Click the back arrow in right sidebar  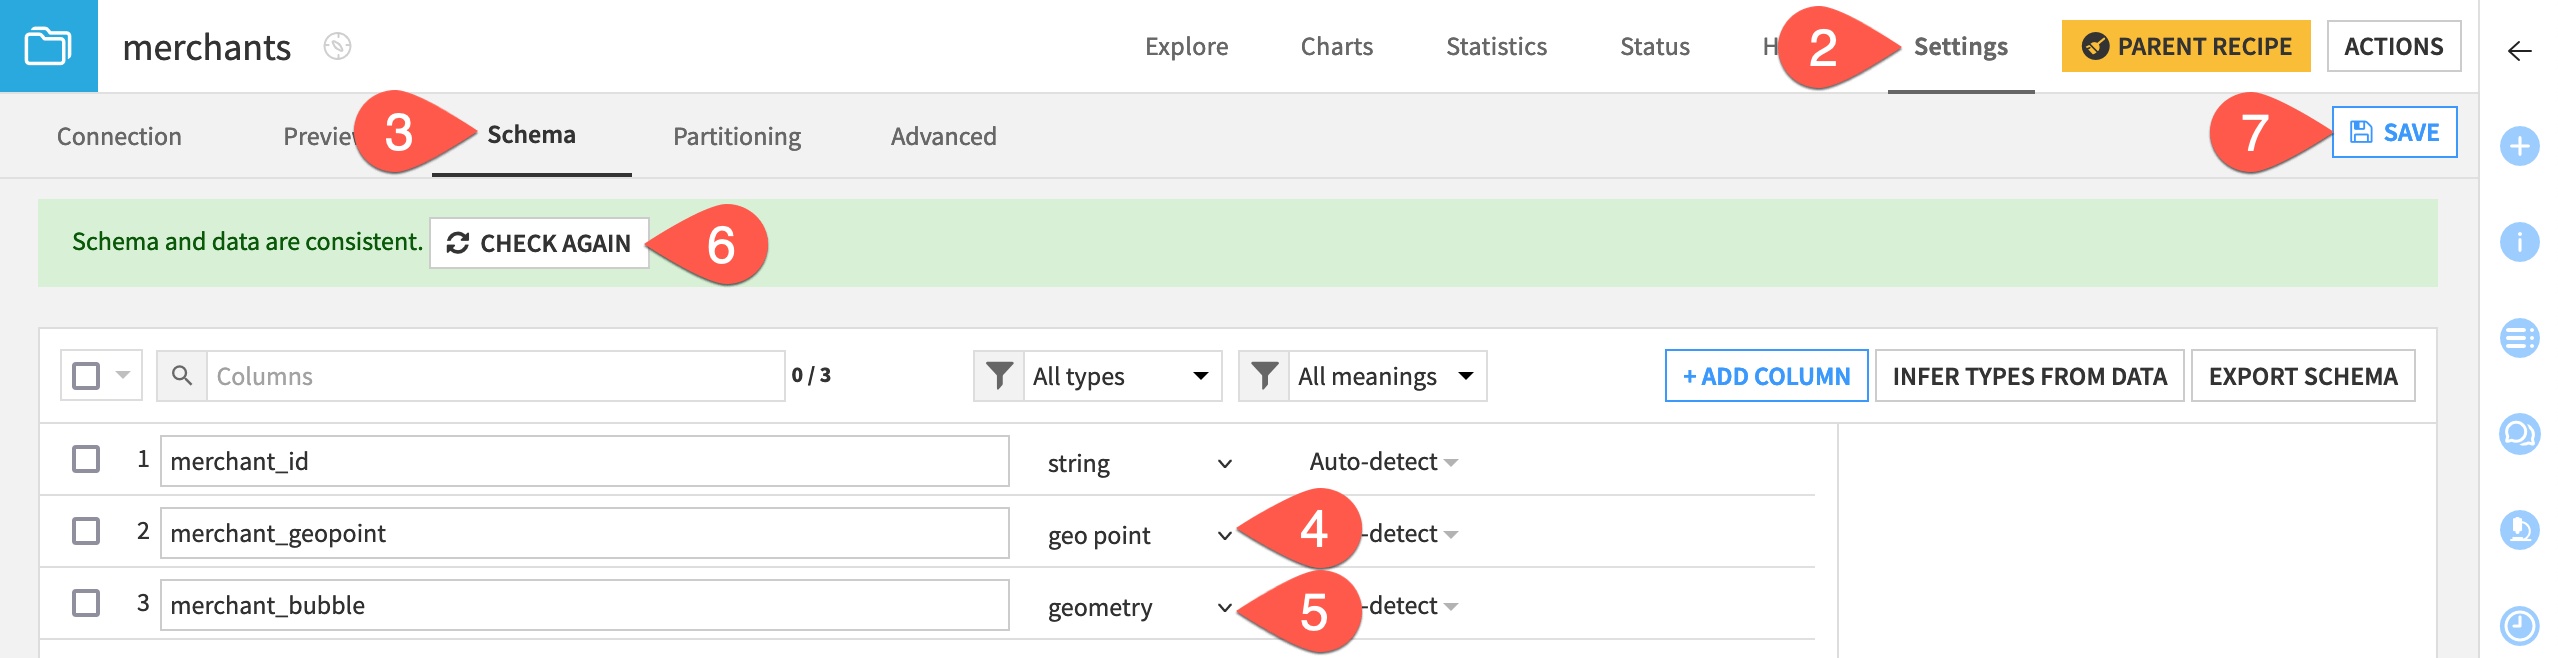pos(2519,51)
